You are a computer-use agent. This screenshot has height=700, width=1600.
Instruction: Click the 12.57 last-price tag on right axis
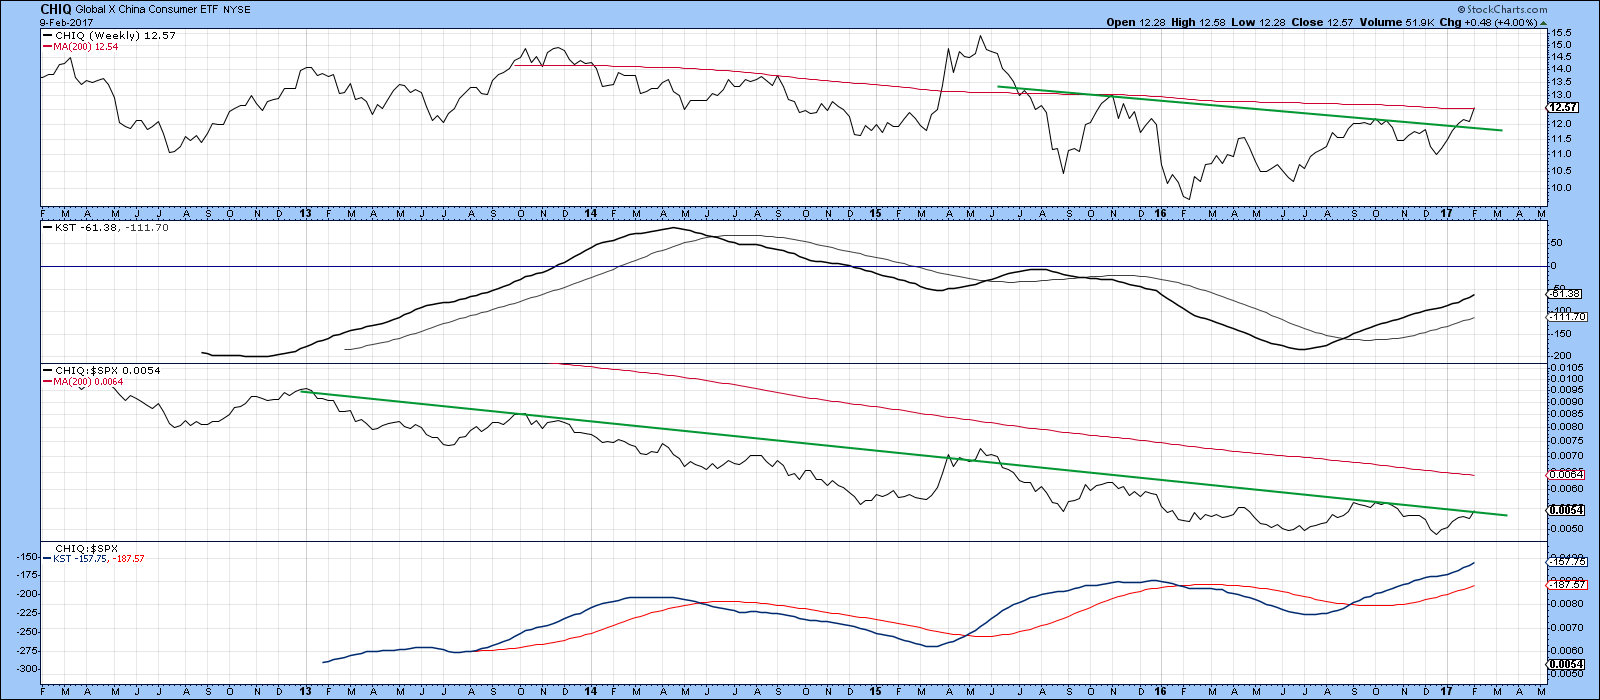click(x=1562, y=107)
